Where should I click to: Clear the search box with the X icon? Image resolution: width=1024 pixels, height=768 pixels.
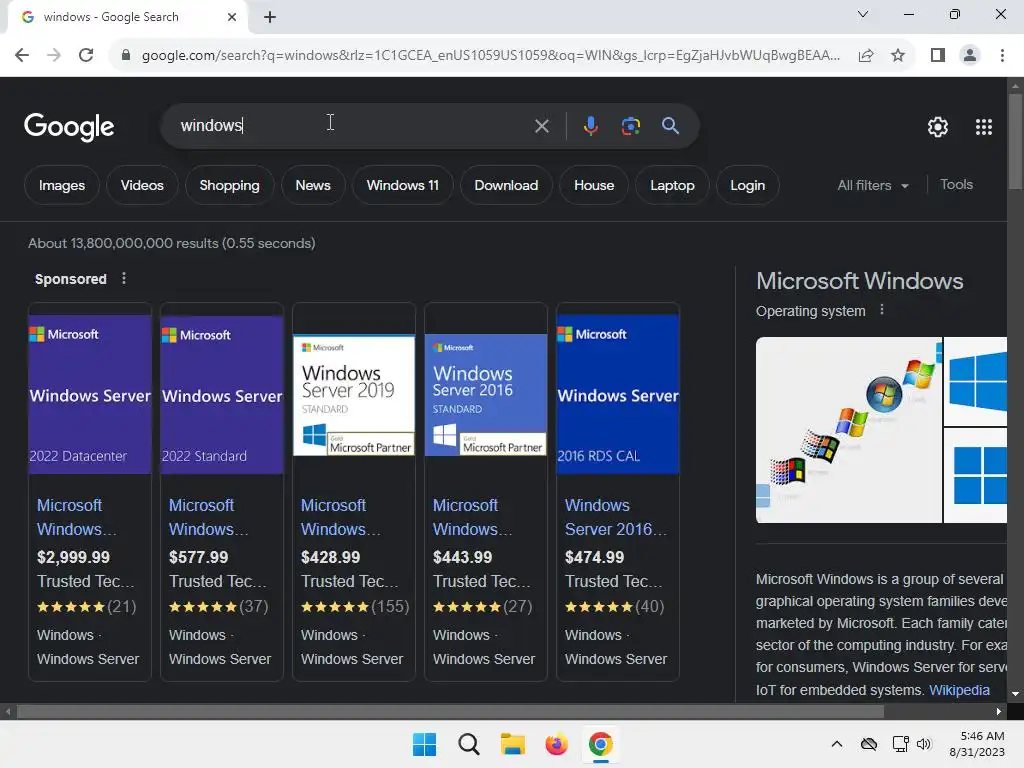[541, 126]
